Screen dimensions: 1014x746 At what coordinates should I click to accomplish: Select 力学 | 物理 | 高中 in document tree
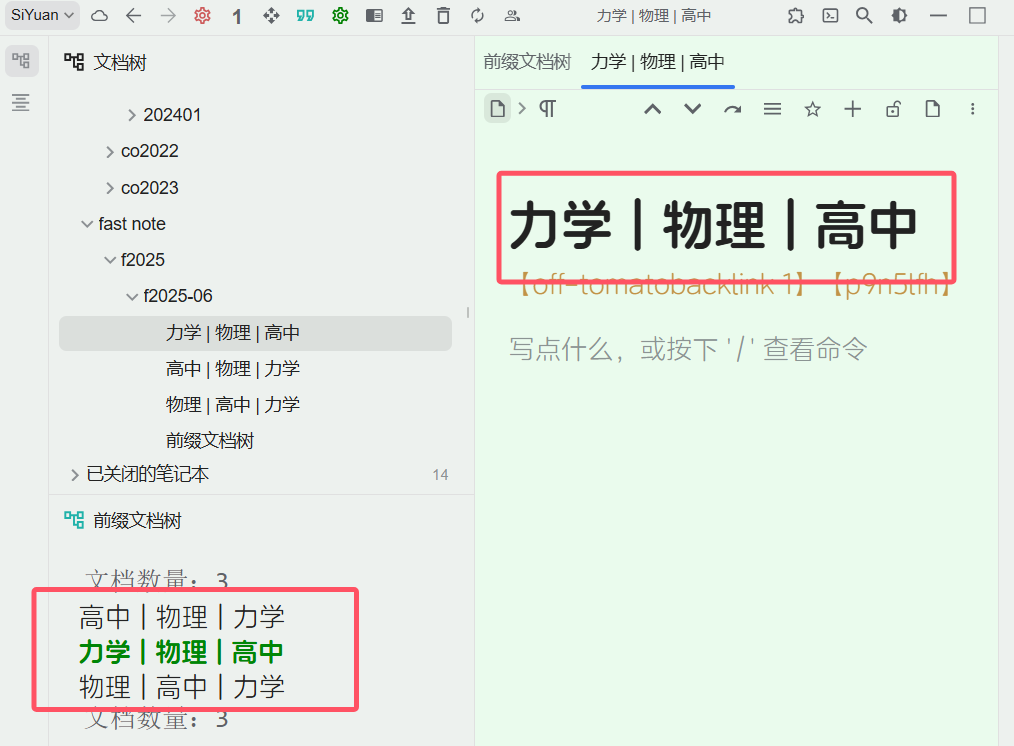click(255, 333)
